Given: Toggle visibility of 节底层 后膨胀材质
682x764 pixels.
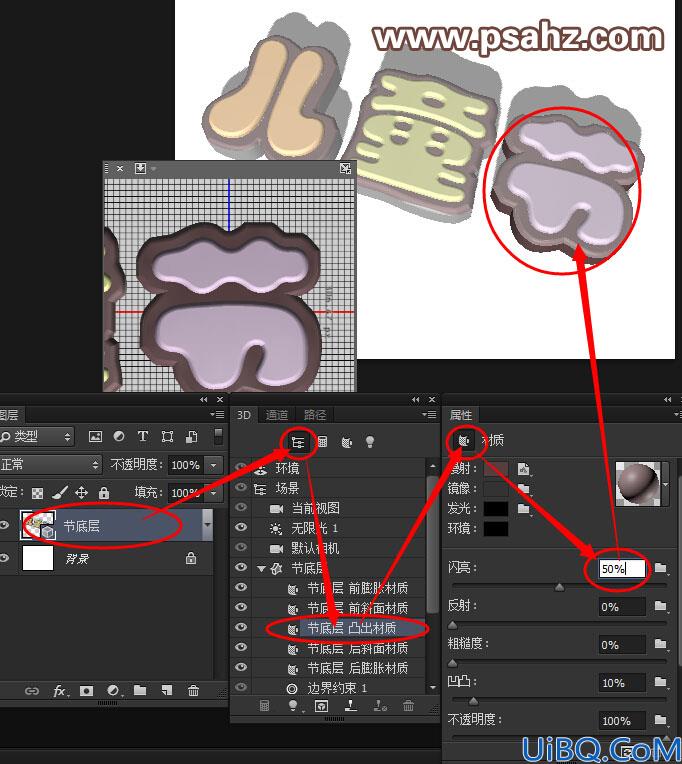Looking at the screenshot, I should pyautogui.click(x=241, y=668).
